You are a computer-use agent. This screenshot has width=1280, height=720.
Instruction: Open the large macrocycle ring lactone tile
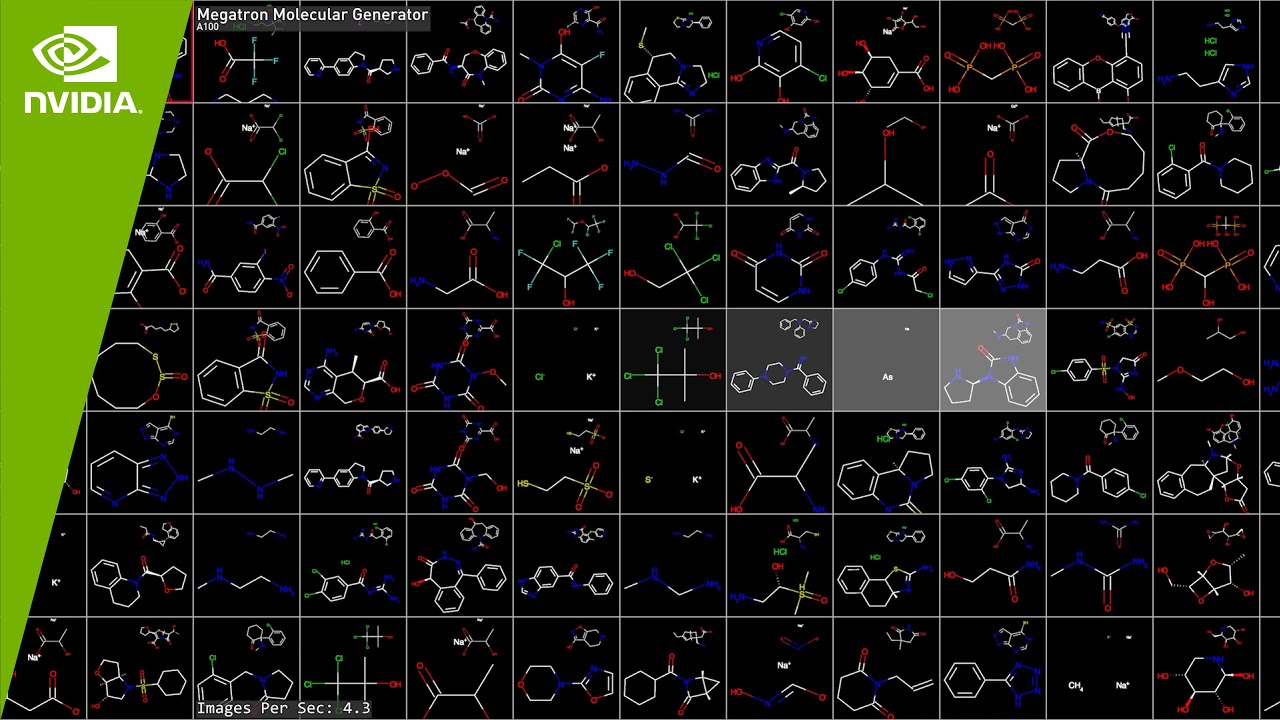1099,155
